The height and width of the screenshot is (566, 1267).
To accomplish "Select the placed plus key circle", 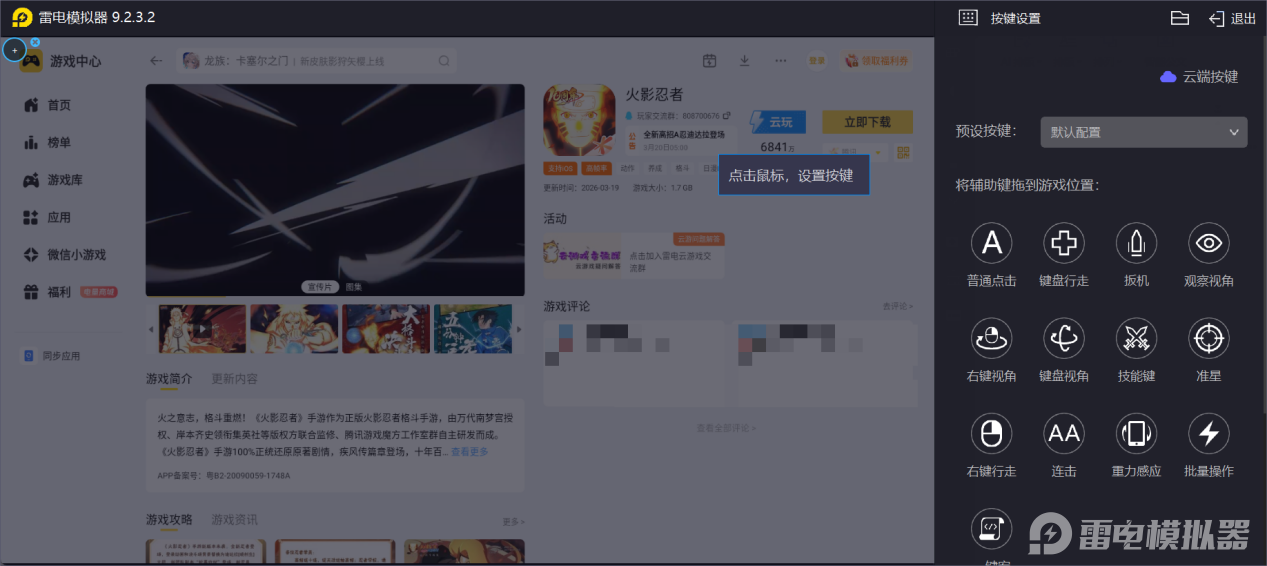I will [14, 50].
